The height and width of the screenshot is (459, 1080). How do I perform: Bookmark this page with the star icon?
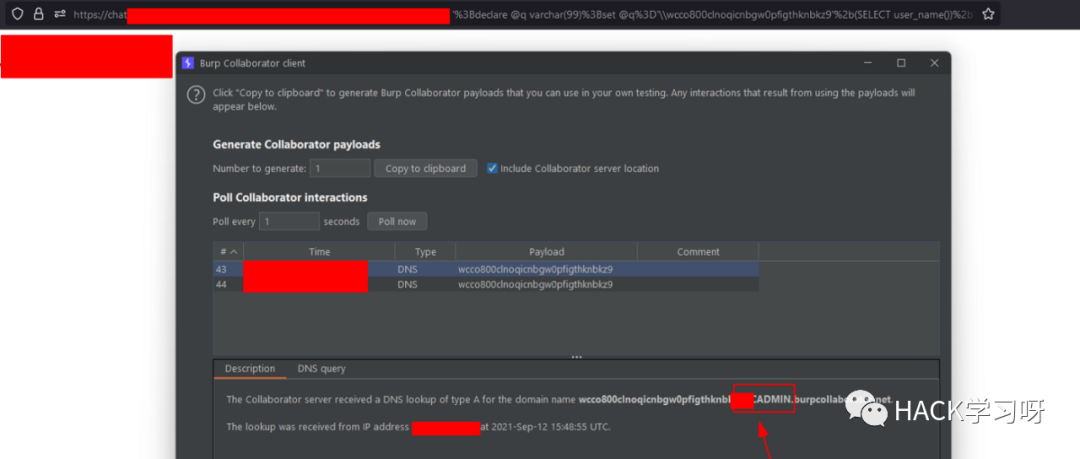(988, 14)
